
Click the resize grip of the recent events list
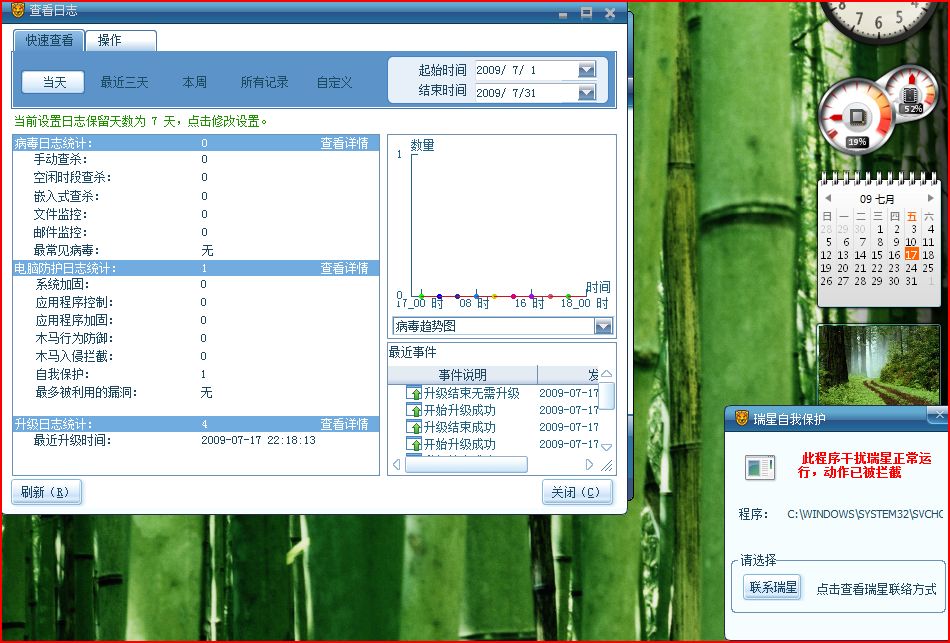click(x=606, y=465)
